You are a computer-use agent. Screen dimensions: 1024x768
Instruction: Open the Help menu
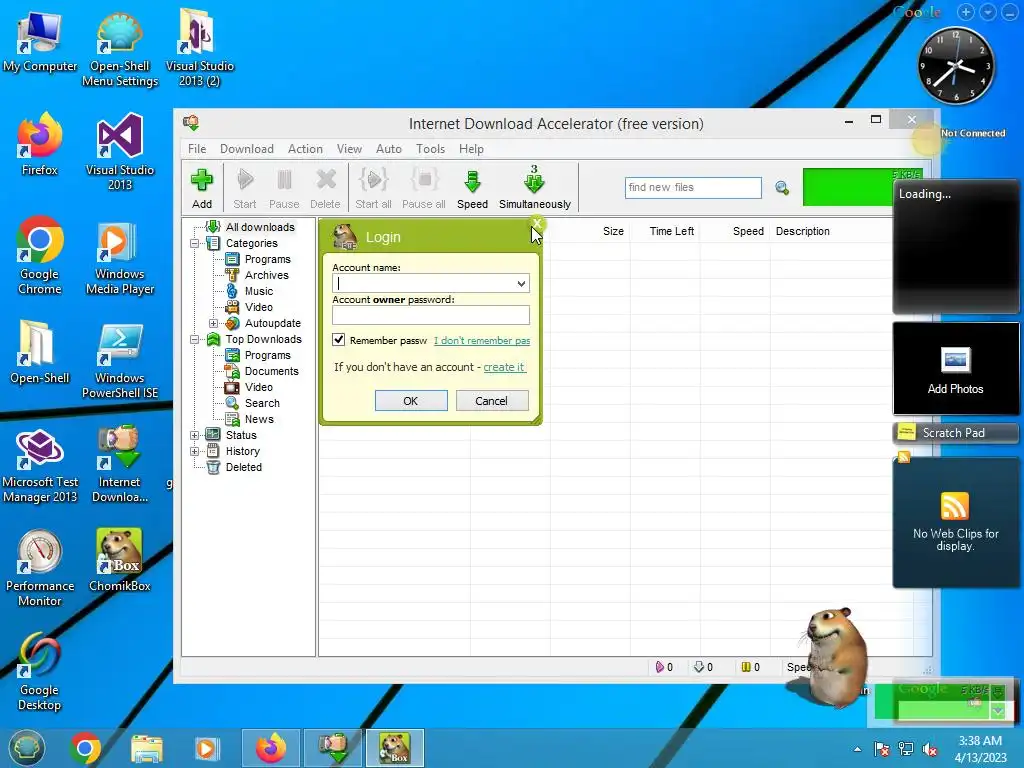pyautogui.click(x=471, y=149)
